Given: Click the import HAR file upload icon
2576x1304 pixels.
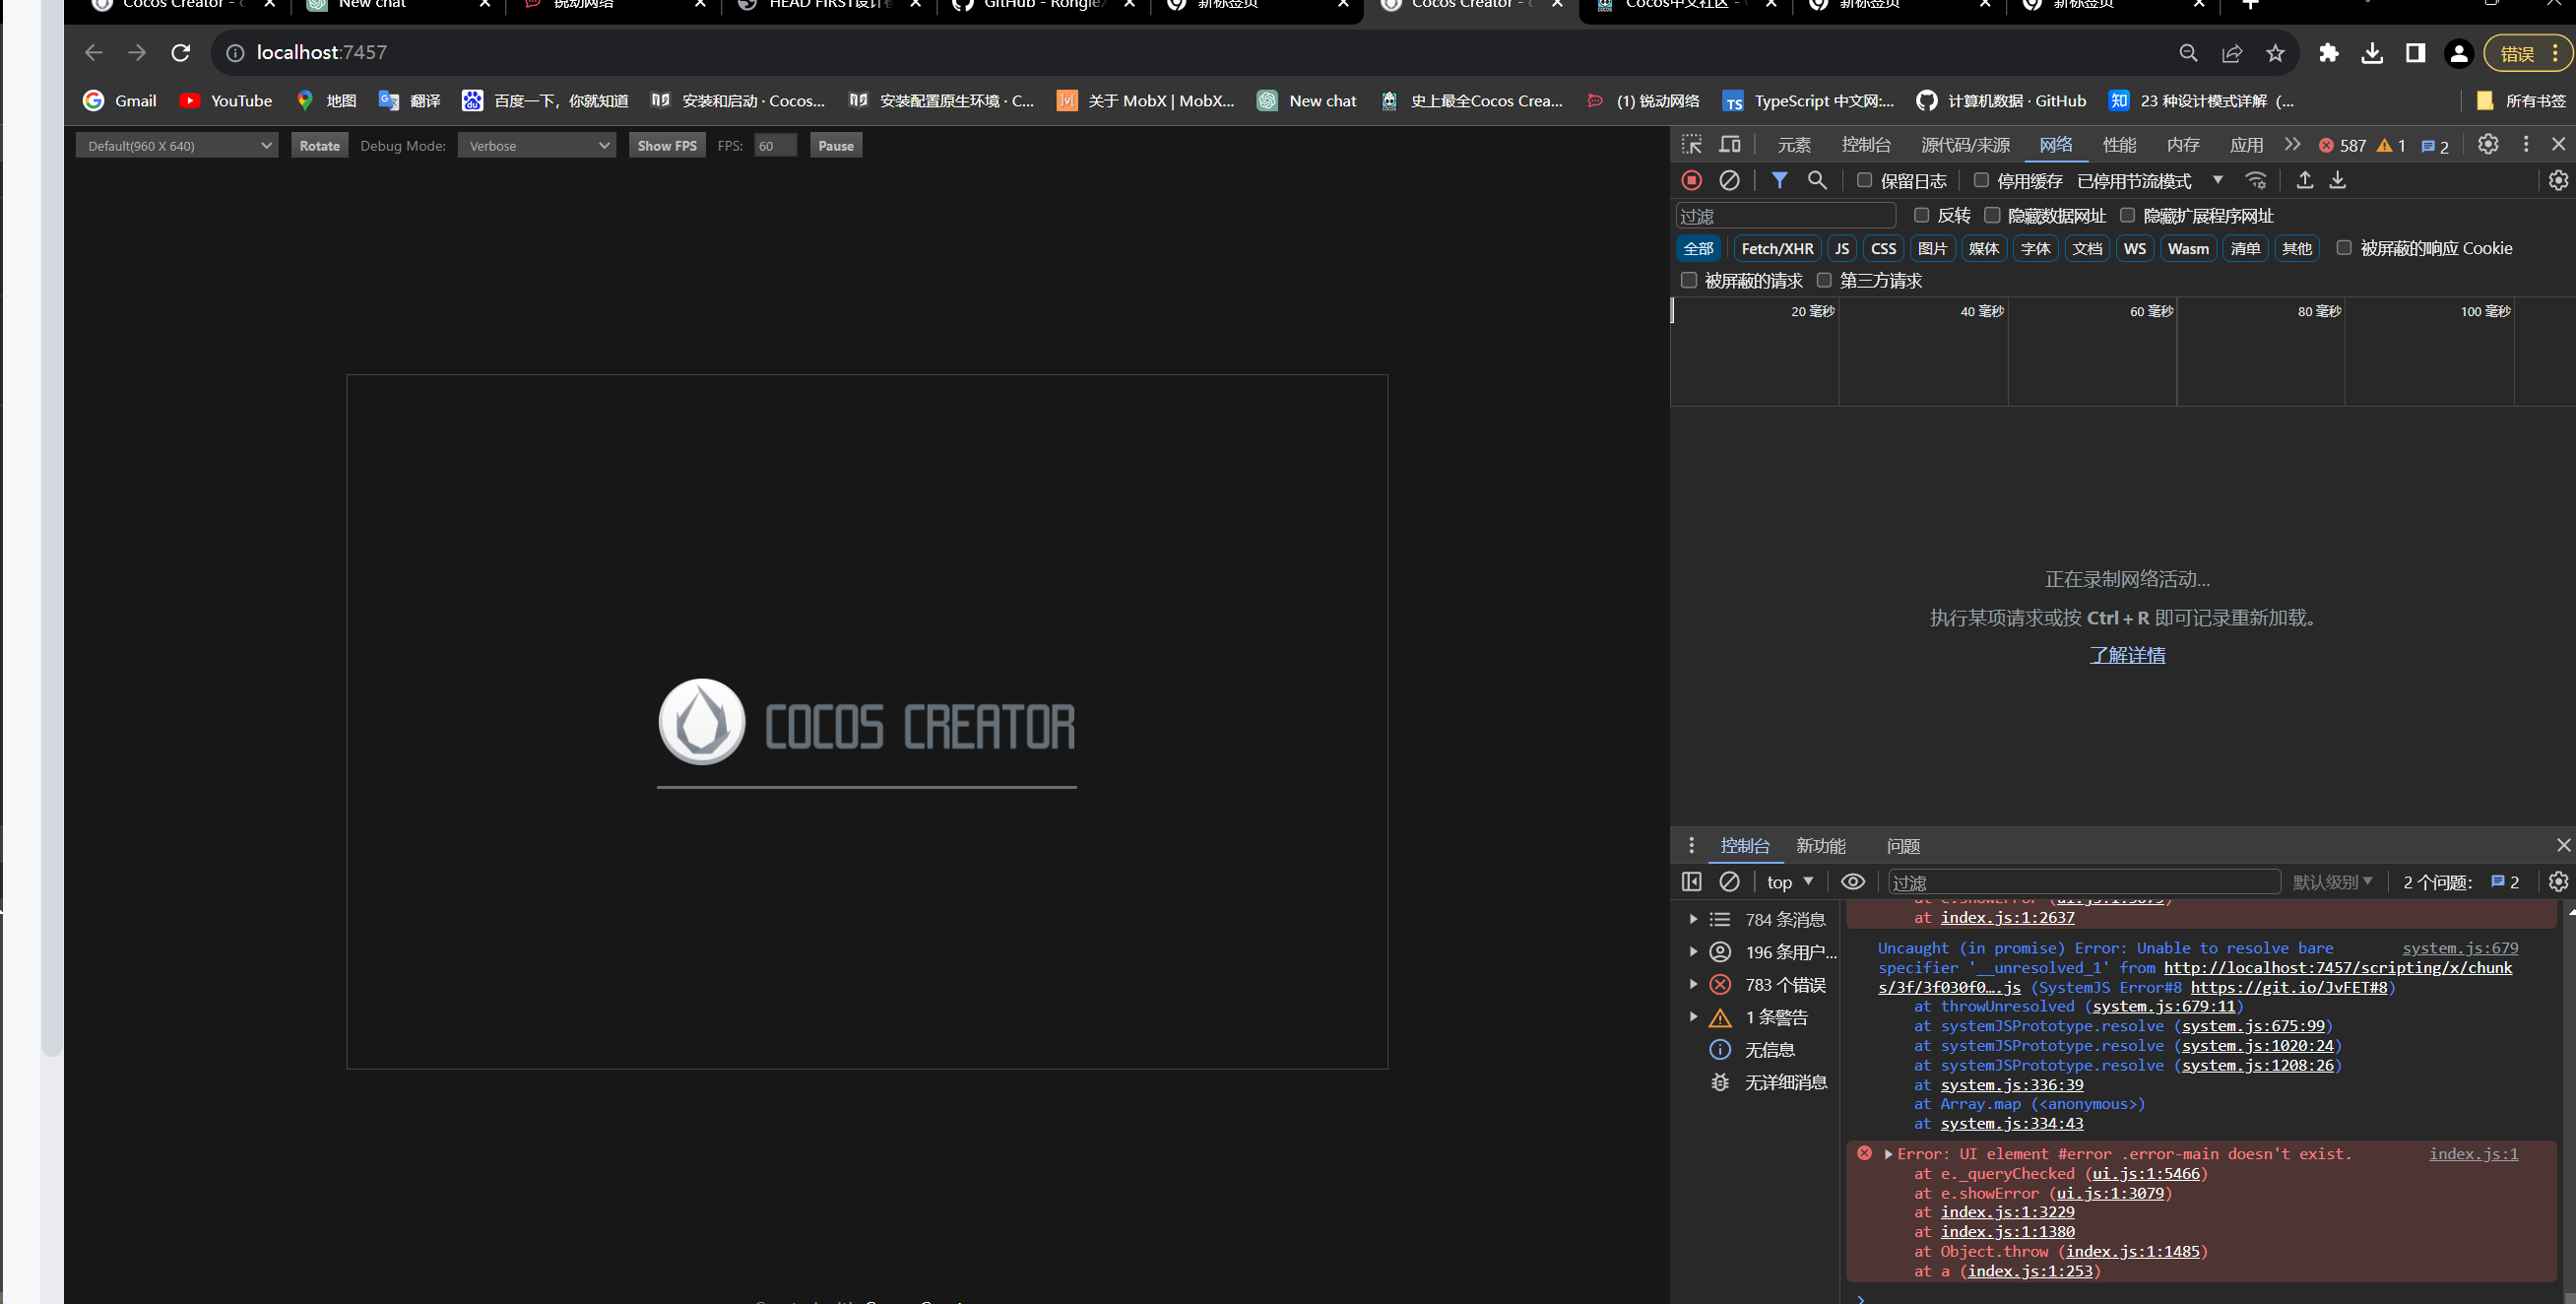Looking at the screenshot, I should click(x=2305, y=180).
